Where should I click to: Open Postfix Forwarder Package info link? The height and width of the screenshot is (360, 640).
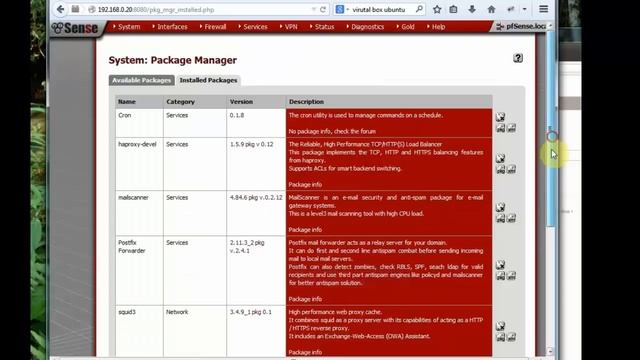(x=305, y=299)
